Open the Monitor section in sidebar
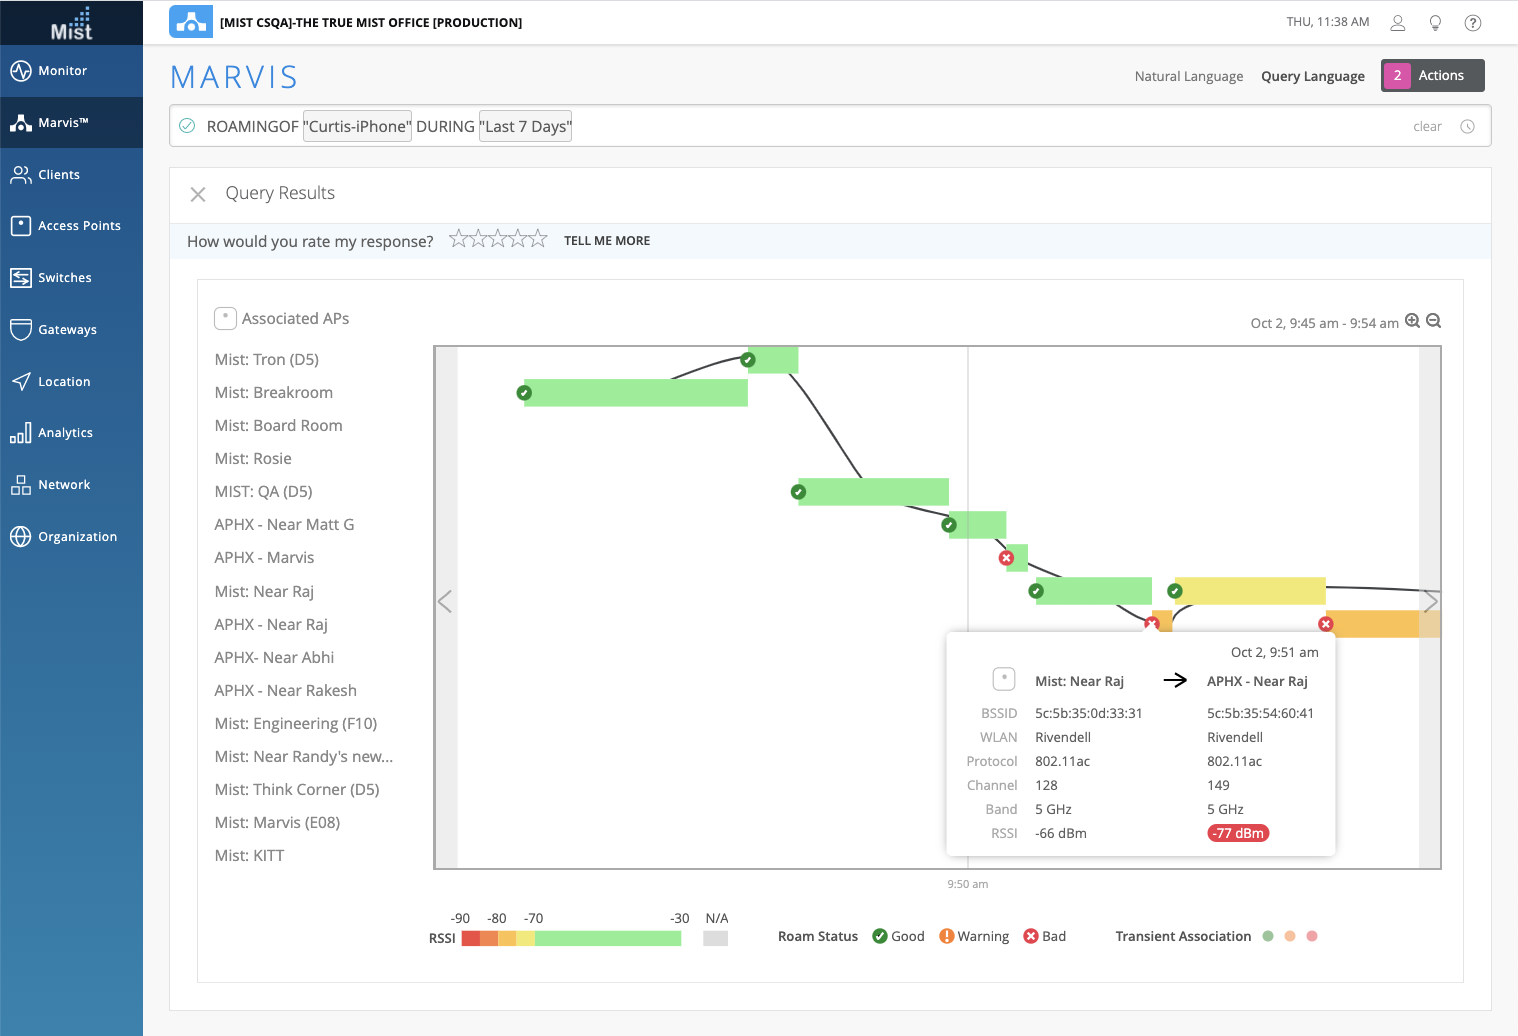Screen dimensions: 1518x1036 coord(62,71)
